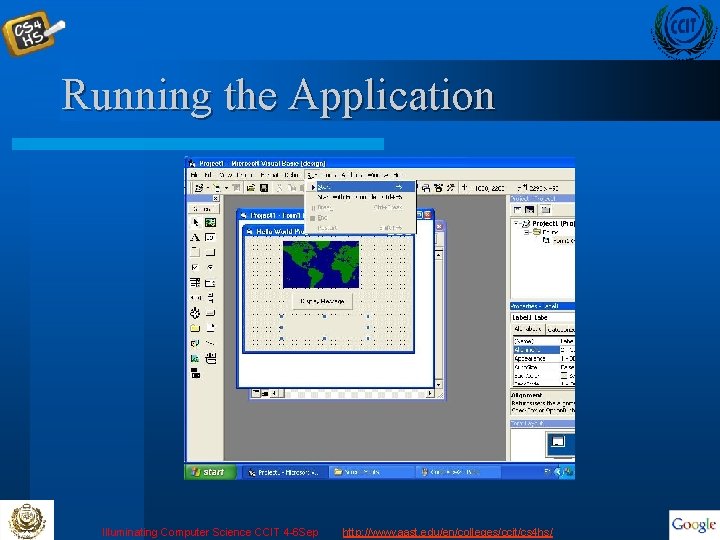Click the Menu Editor toolbar icon

(236, 188)
